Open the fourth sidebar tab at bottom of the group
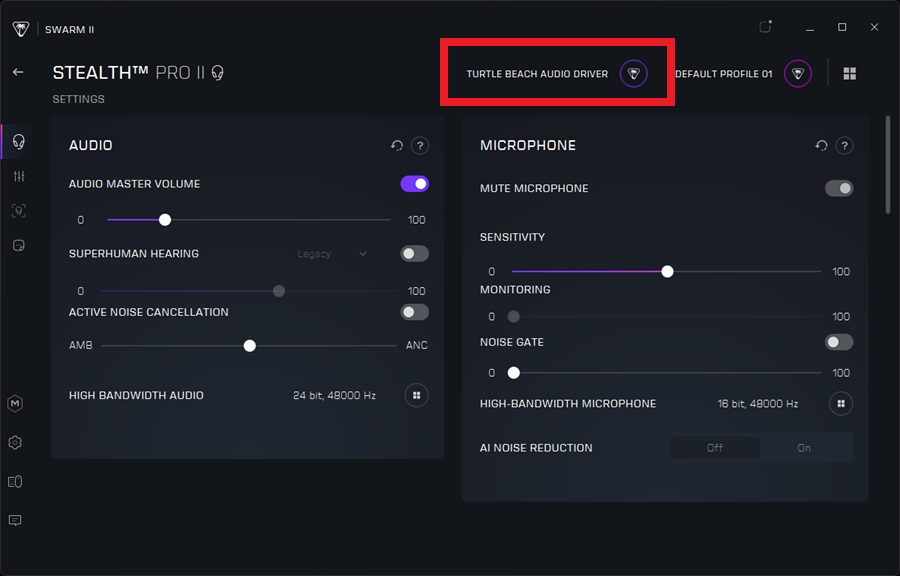Viewport: 900px width, 576px height. (x=19, y=246)
